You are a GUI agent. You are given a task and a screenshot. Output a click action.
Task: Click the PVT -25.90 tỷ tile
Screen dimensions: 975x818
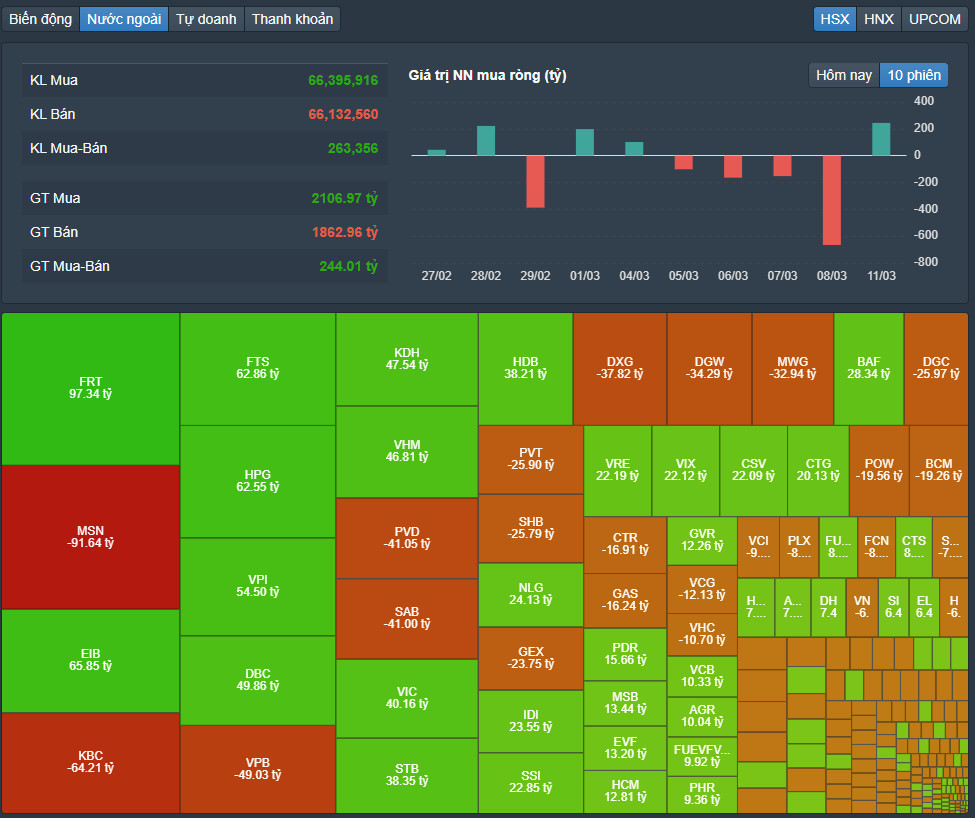click(x=530, y=459)
